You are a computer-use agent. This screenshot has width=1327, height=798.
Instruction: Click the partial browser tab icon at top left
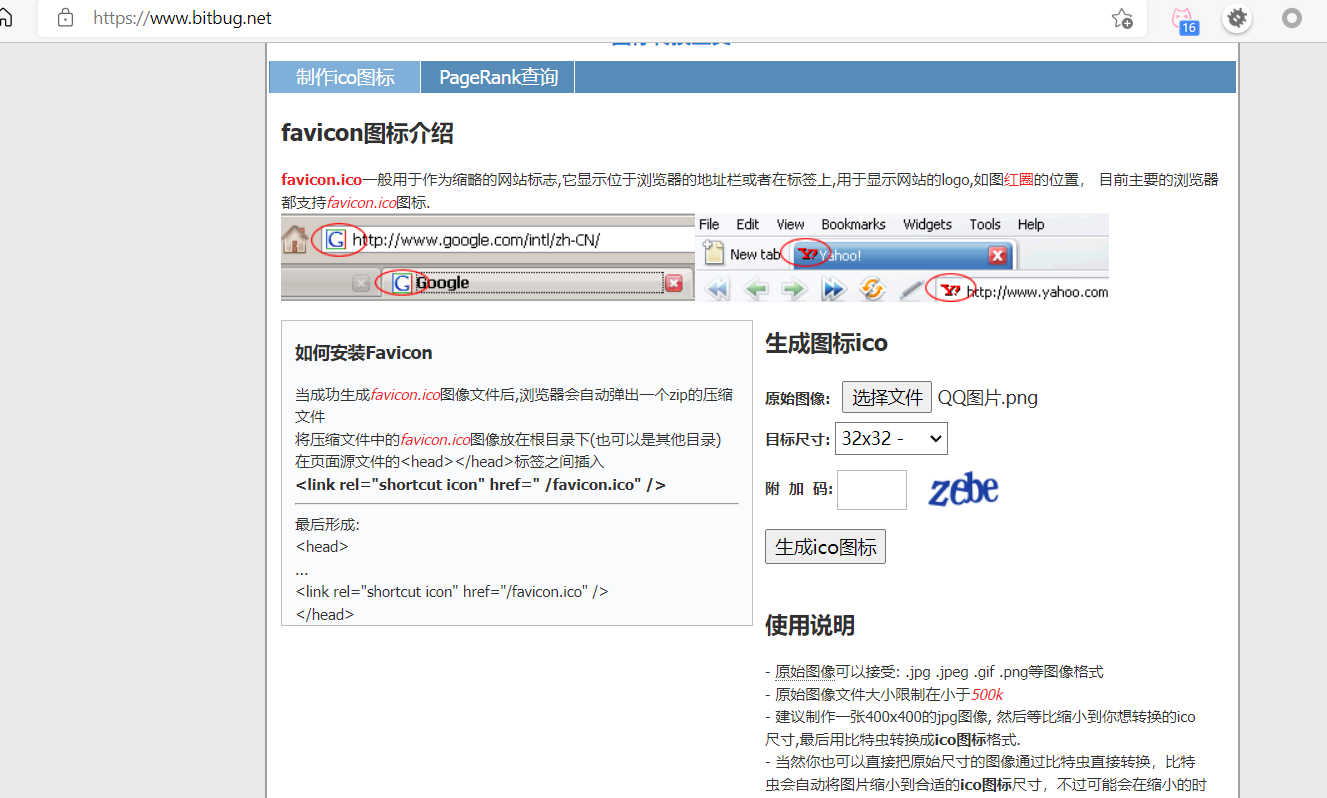[5, 18]
